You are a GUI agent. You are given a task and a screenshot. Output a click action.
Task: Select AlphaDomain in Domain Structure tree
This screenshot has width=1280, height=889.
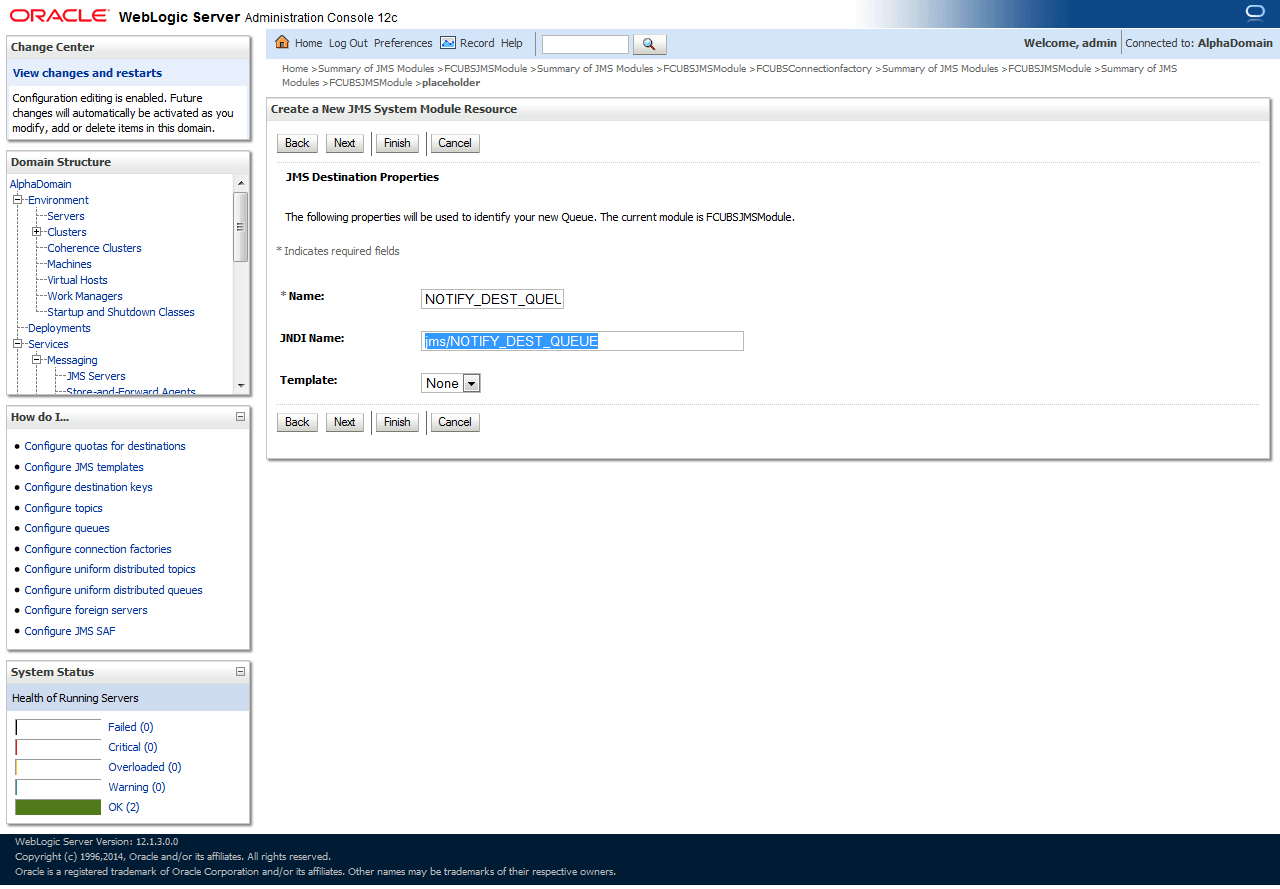click(41, 184)
